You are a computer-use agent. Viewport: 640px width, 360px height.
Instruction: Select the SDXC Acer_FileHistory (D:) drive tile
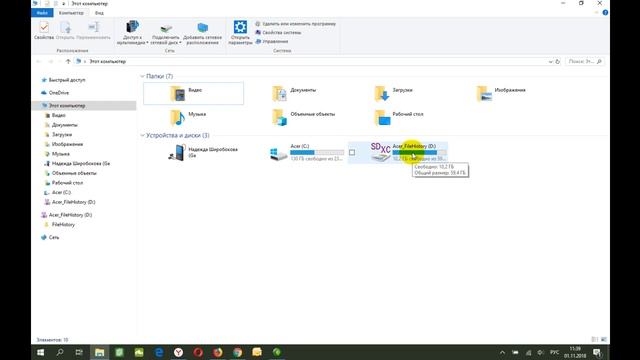(398, 152)
